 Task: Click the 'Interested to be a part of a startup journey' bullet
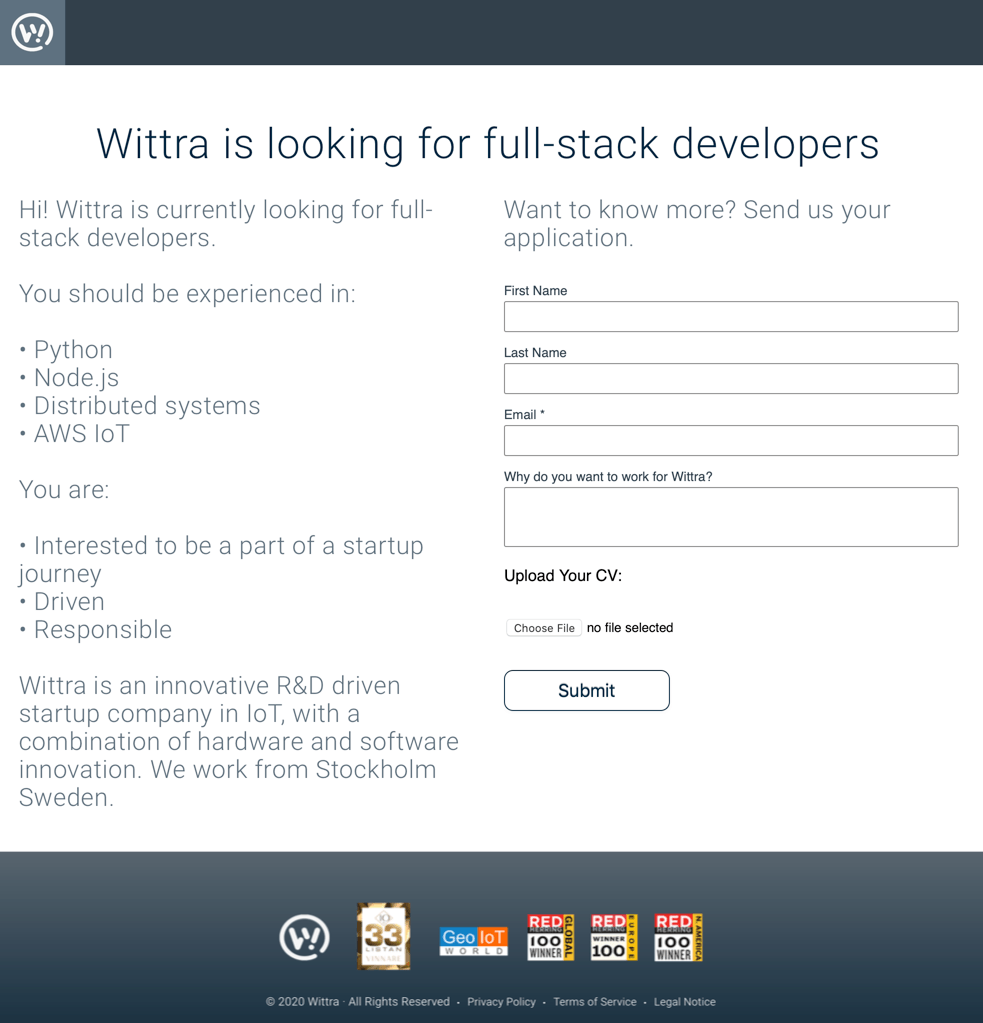(221, 560)
